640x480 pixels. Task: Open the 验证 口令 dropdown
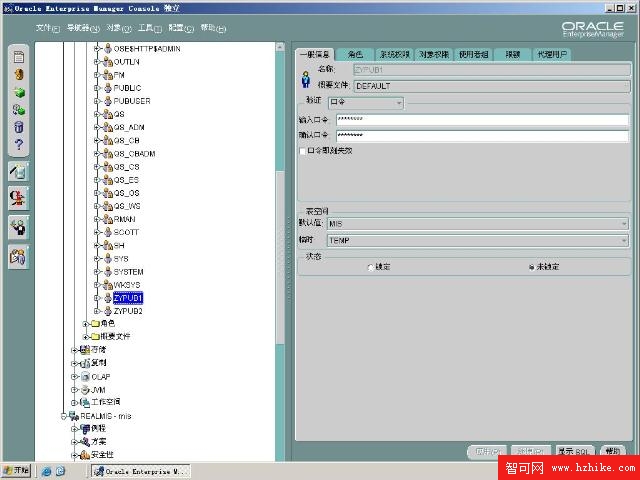[366, 102]
